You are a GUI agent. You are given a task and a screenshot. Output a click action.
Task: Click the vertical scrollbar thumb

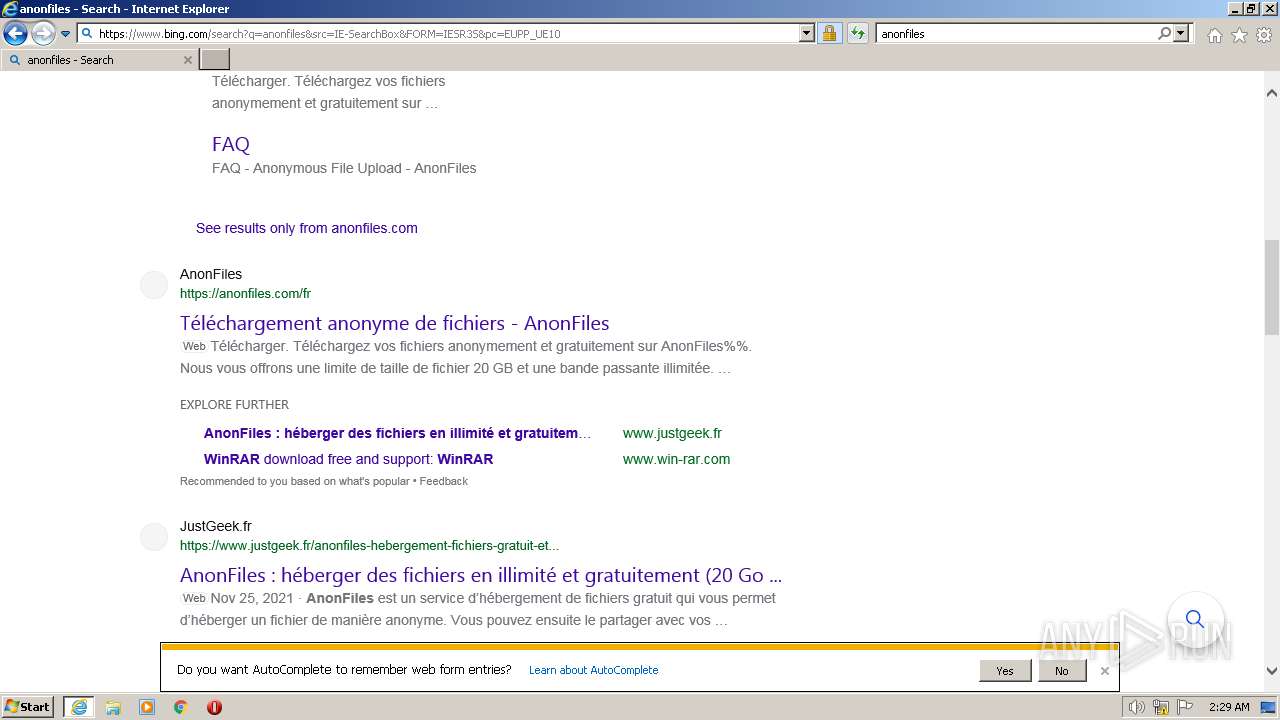1272,288
